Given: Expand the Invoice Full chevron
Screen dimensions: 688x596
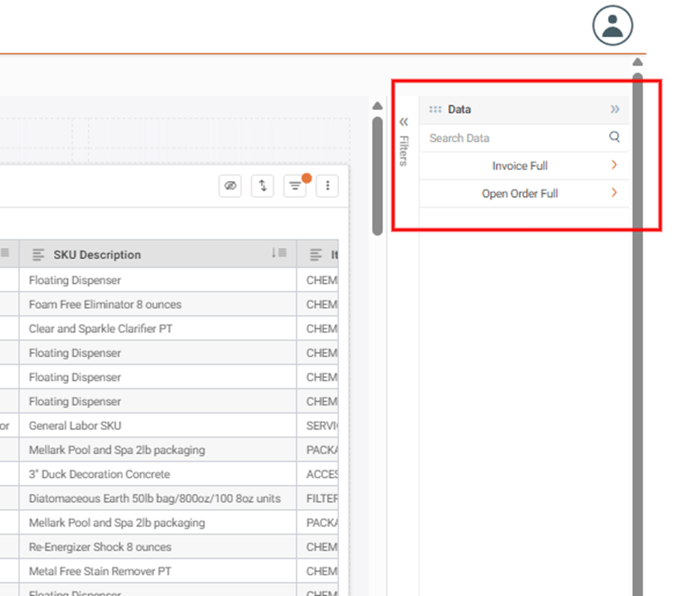Looking at the screenshot, I should coord(614,166).
